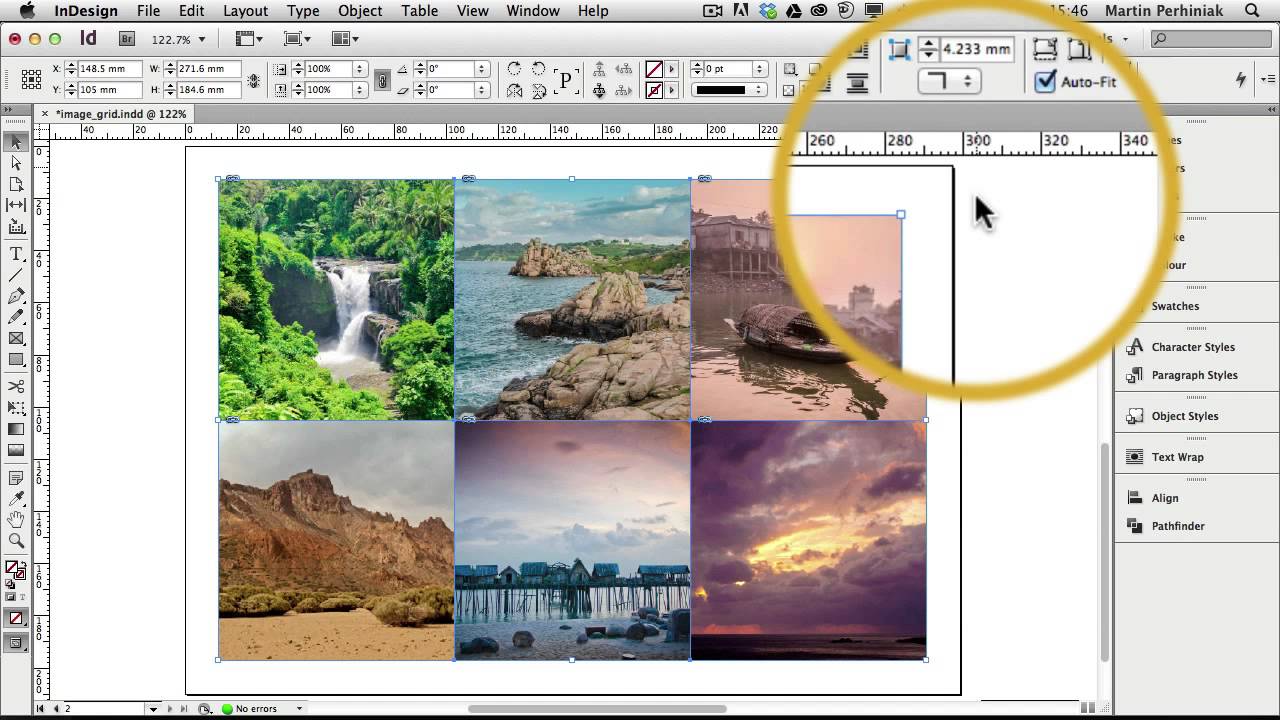1280x720 pixels.
Task: Open the File menu
Action: coord(148,11)
